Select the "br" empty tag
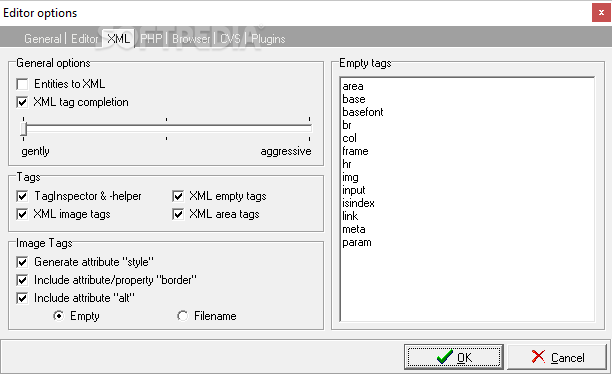612x375 pixels. pyautogui.click(x=347, y=125)
